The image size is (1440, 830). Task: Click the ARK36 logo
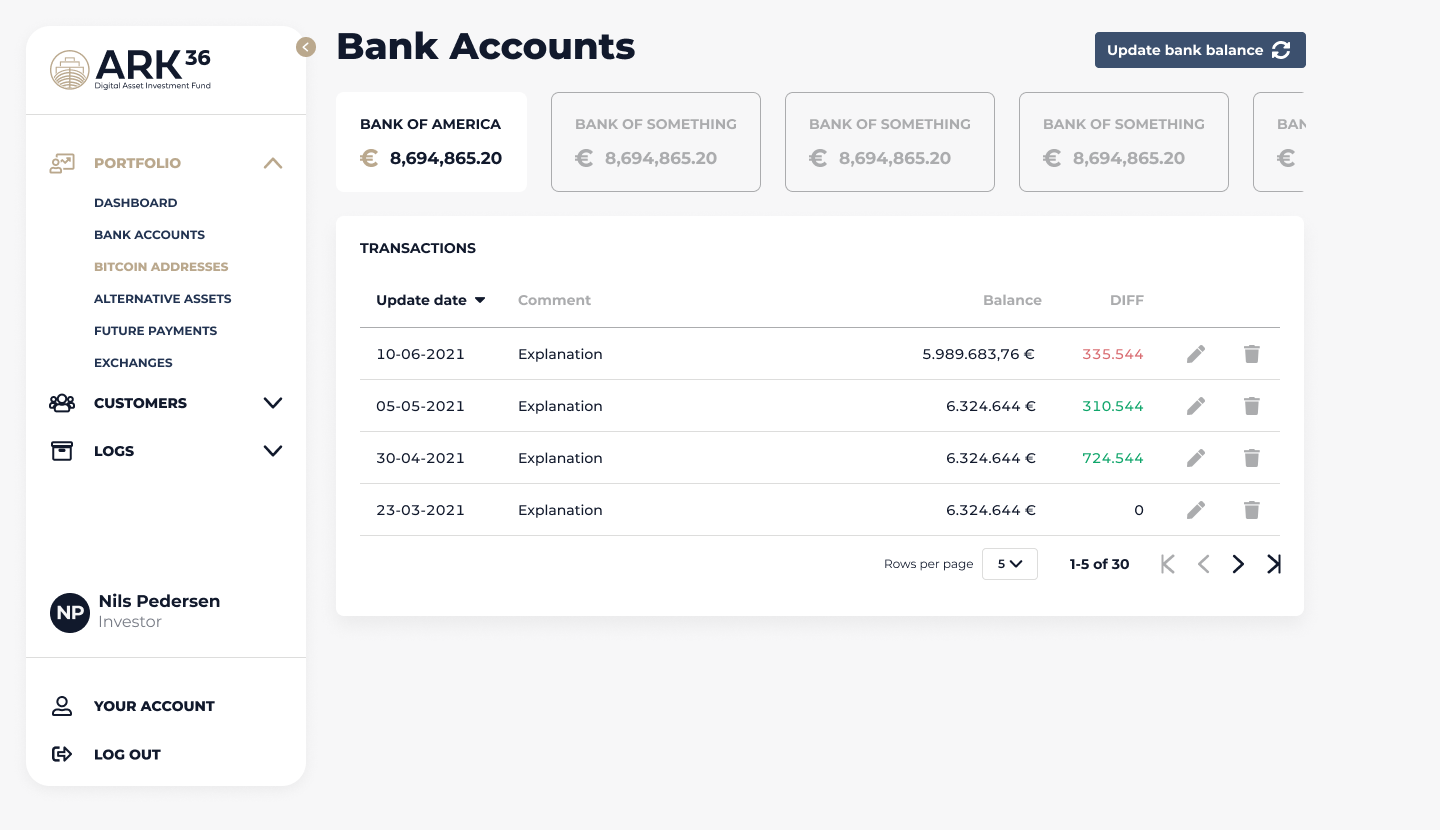coord(131,69)
